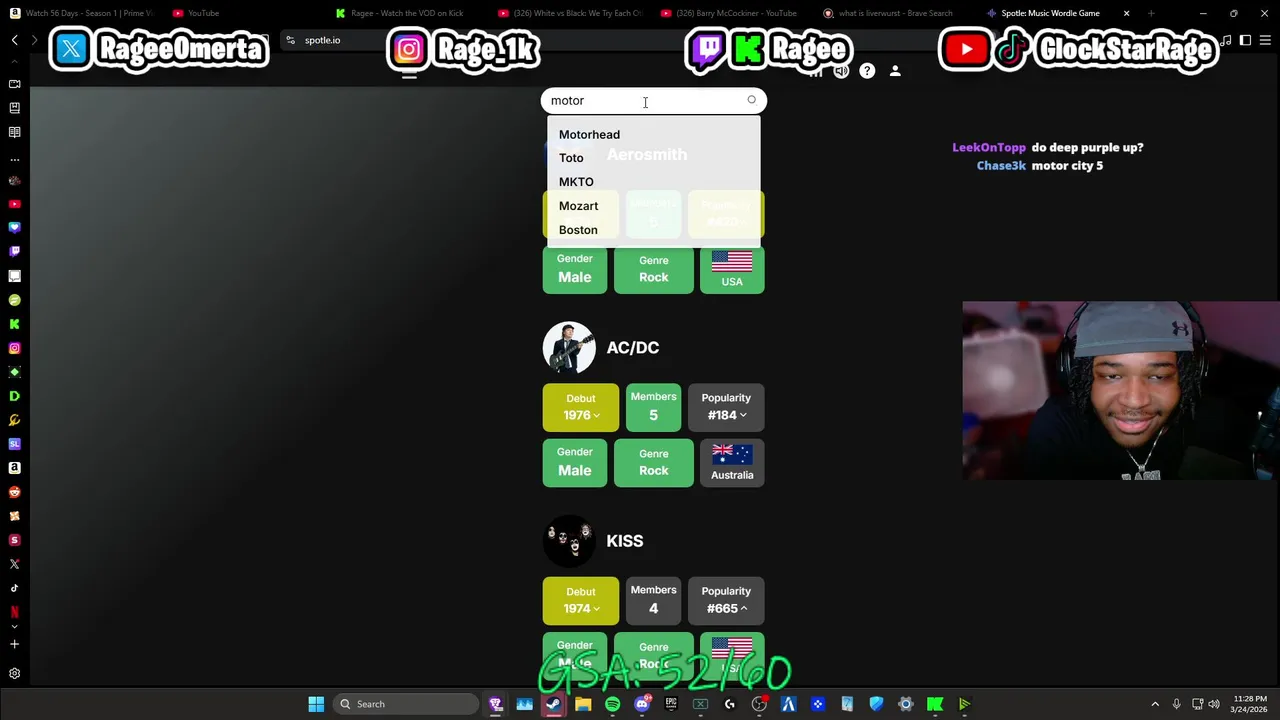Screen dimensions: 1280x720
Task: Expand KISS Popularity #665 hint
Action: (x=743, y=608)
